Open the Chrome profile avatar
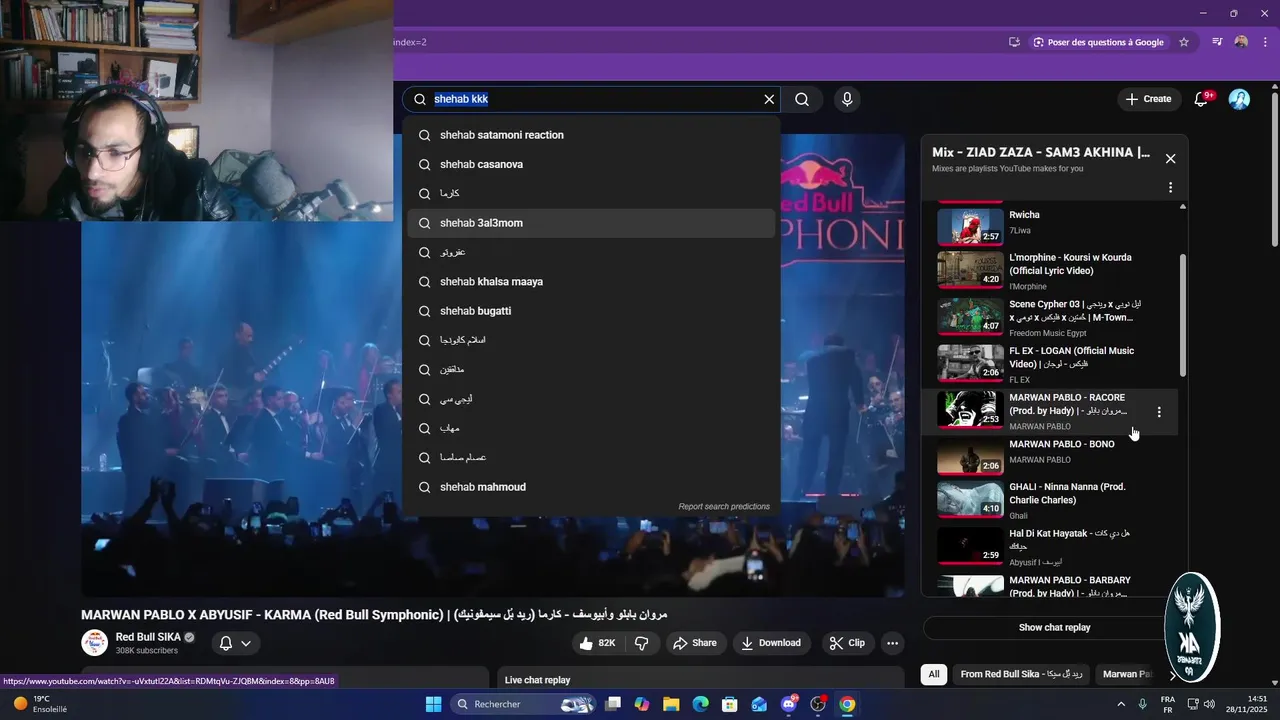Viewport: 1280px width, 720px height. click(1241, 42)
